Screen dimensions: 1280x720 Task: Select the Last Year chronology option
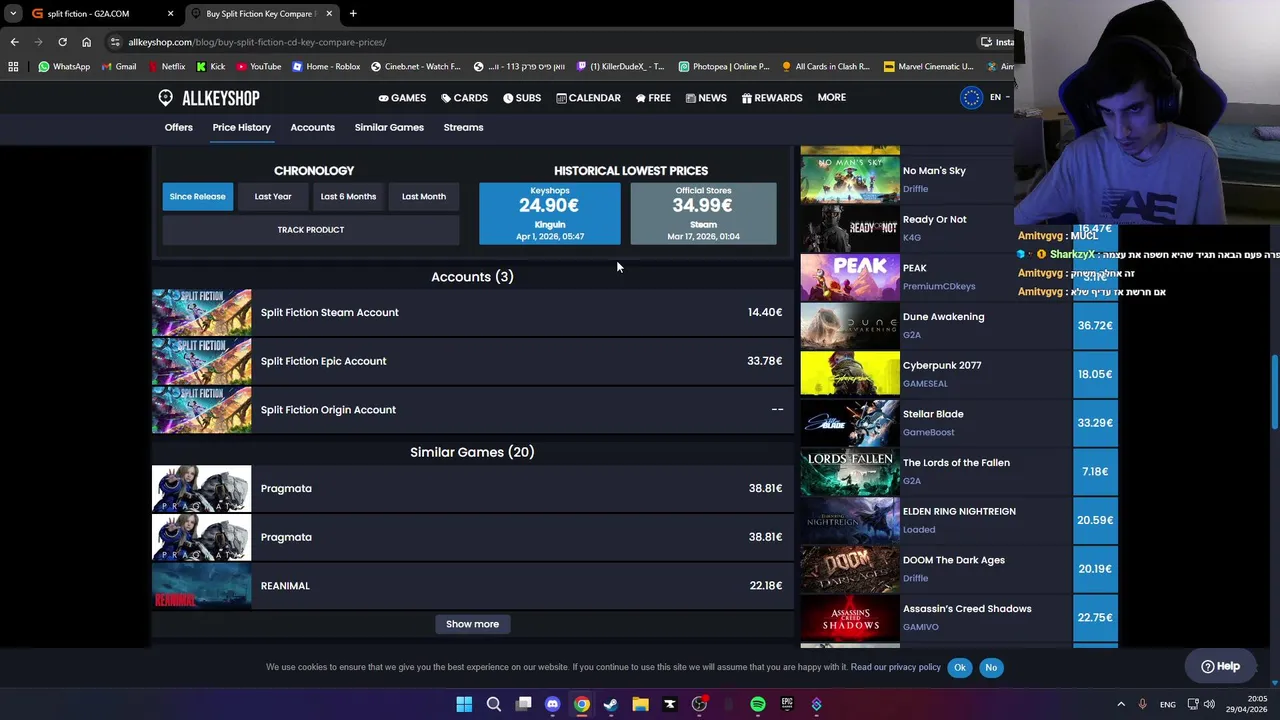pos(273,196)
